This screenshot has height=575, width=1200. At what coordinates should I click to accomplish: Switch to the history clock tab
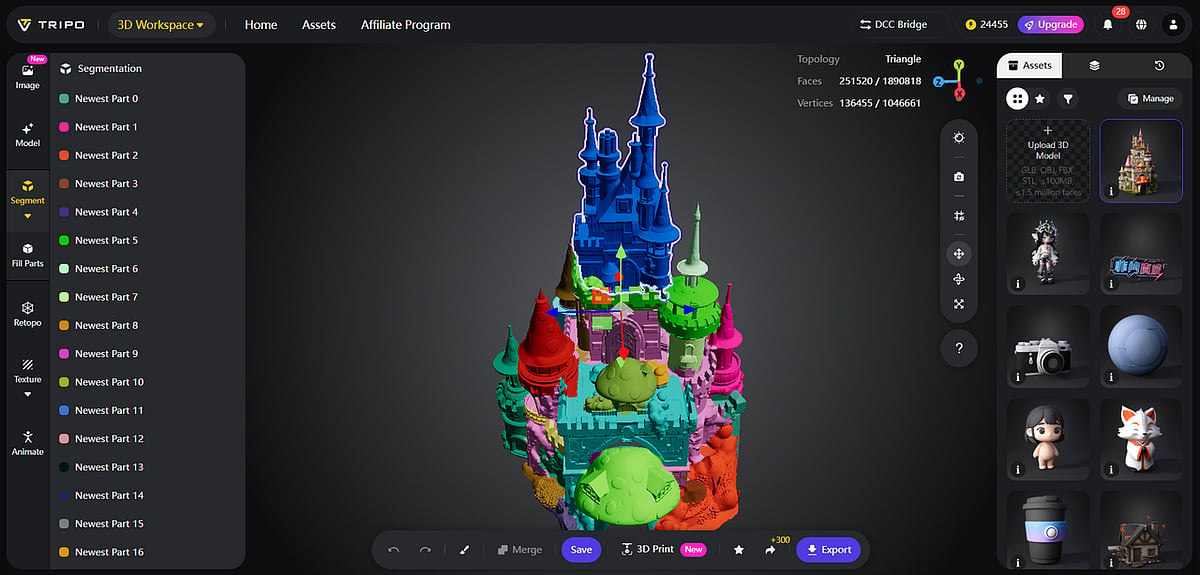click(1159, 65)
